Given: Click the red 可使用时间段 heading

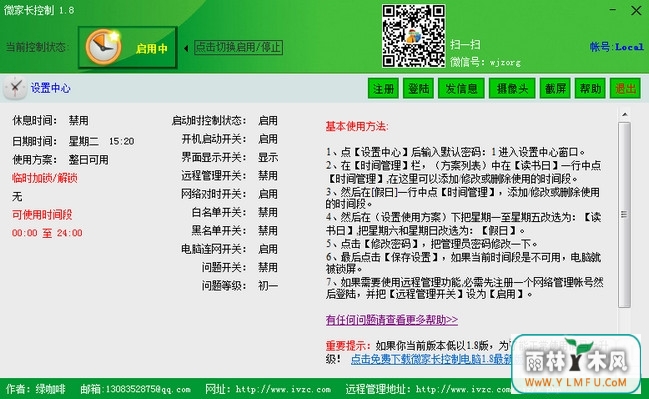Looking at the screenshot, I should coord(42,214).
